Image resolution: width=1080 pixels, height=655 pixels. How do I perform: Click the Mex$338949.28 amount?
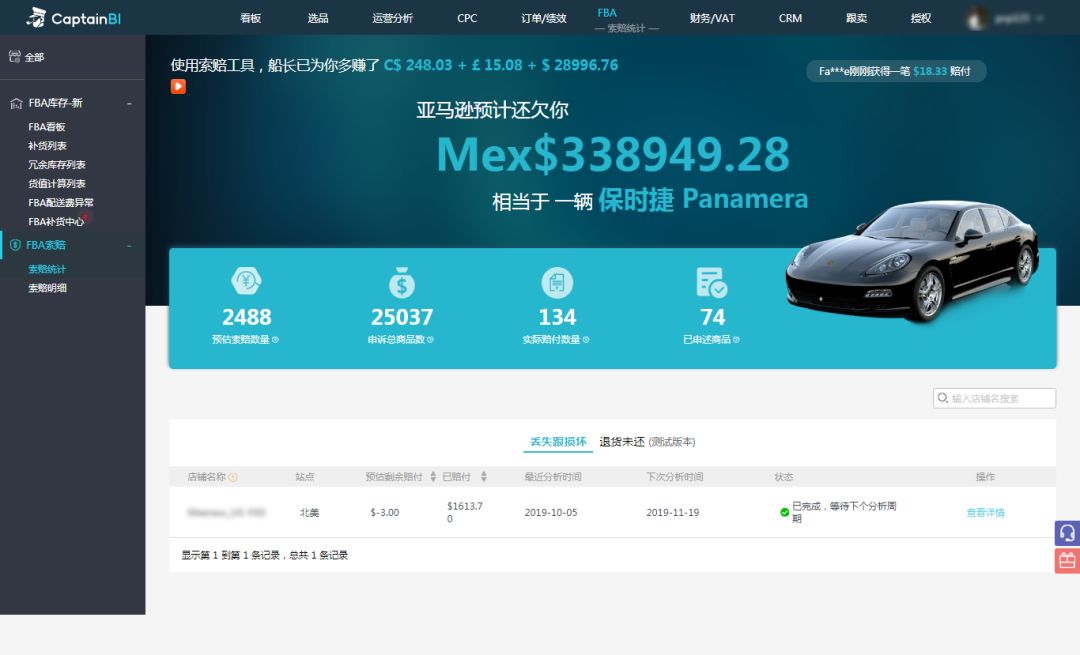(613, 154)
